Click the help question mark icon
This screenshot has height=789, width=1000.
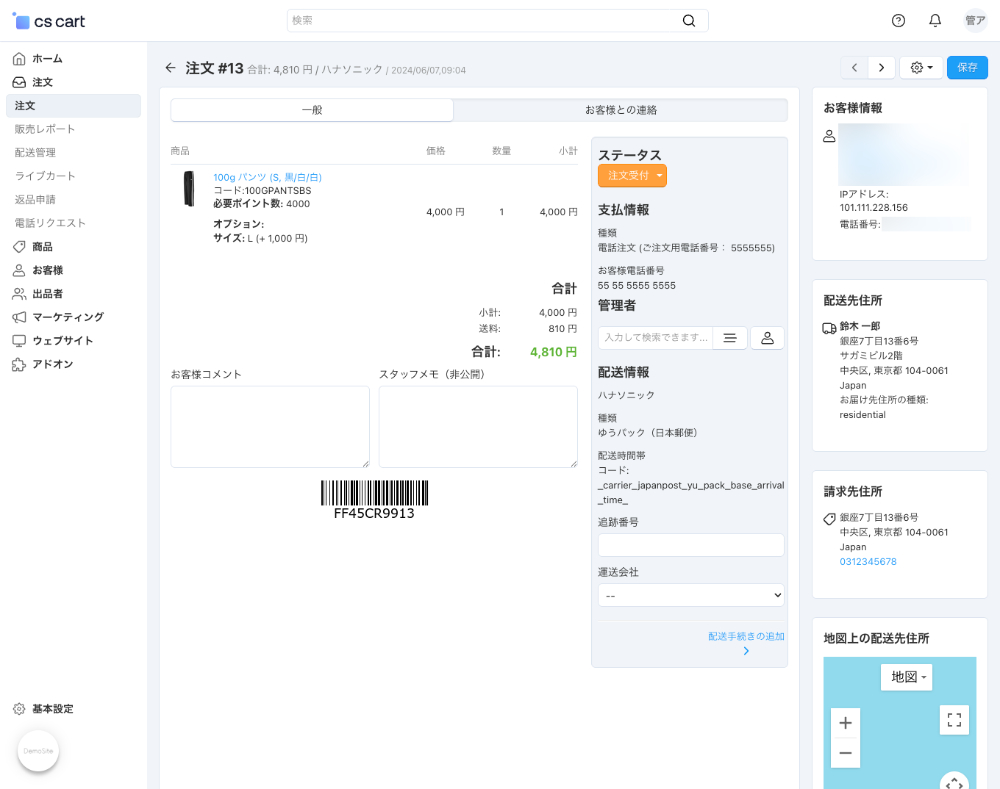tap(897, 20)
